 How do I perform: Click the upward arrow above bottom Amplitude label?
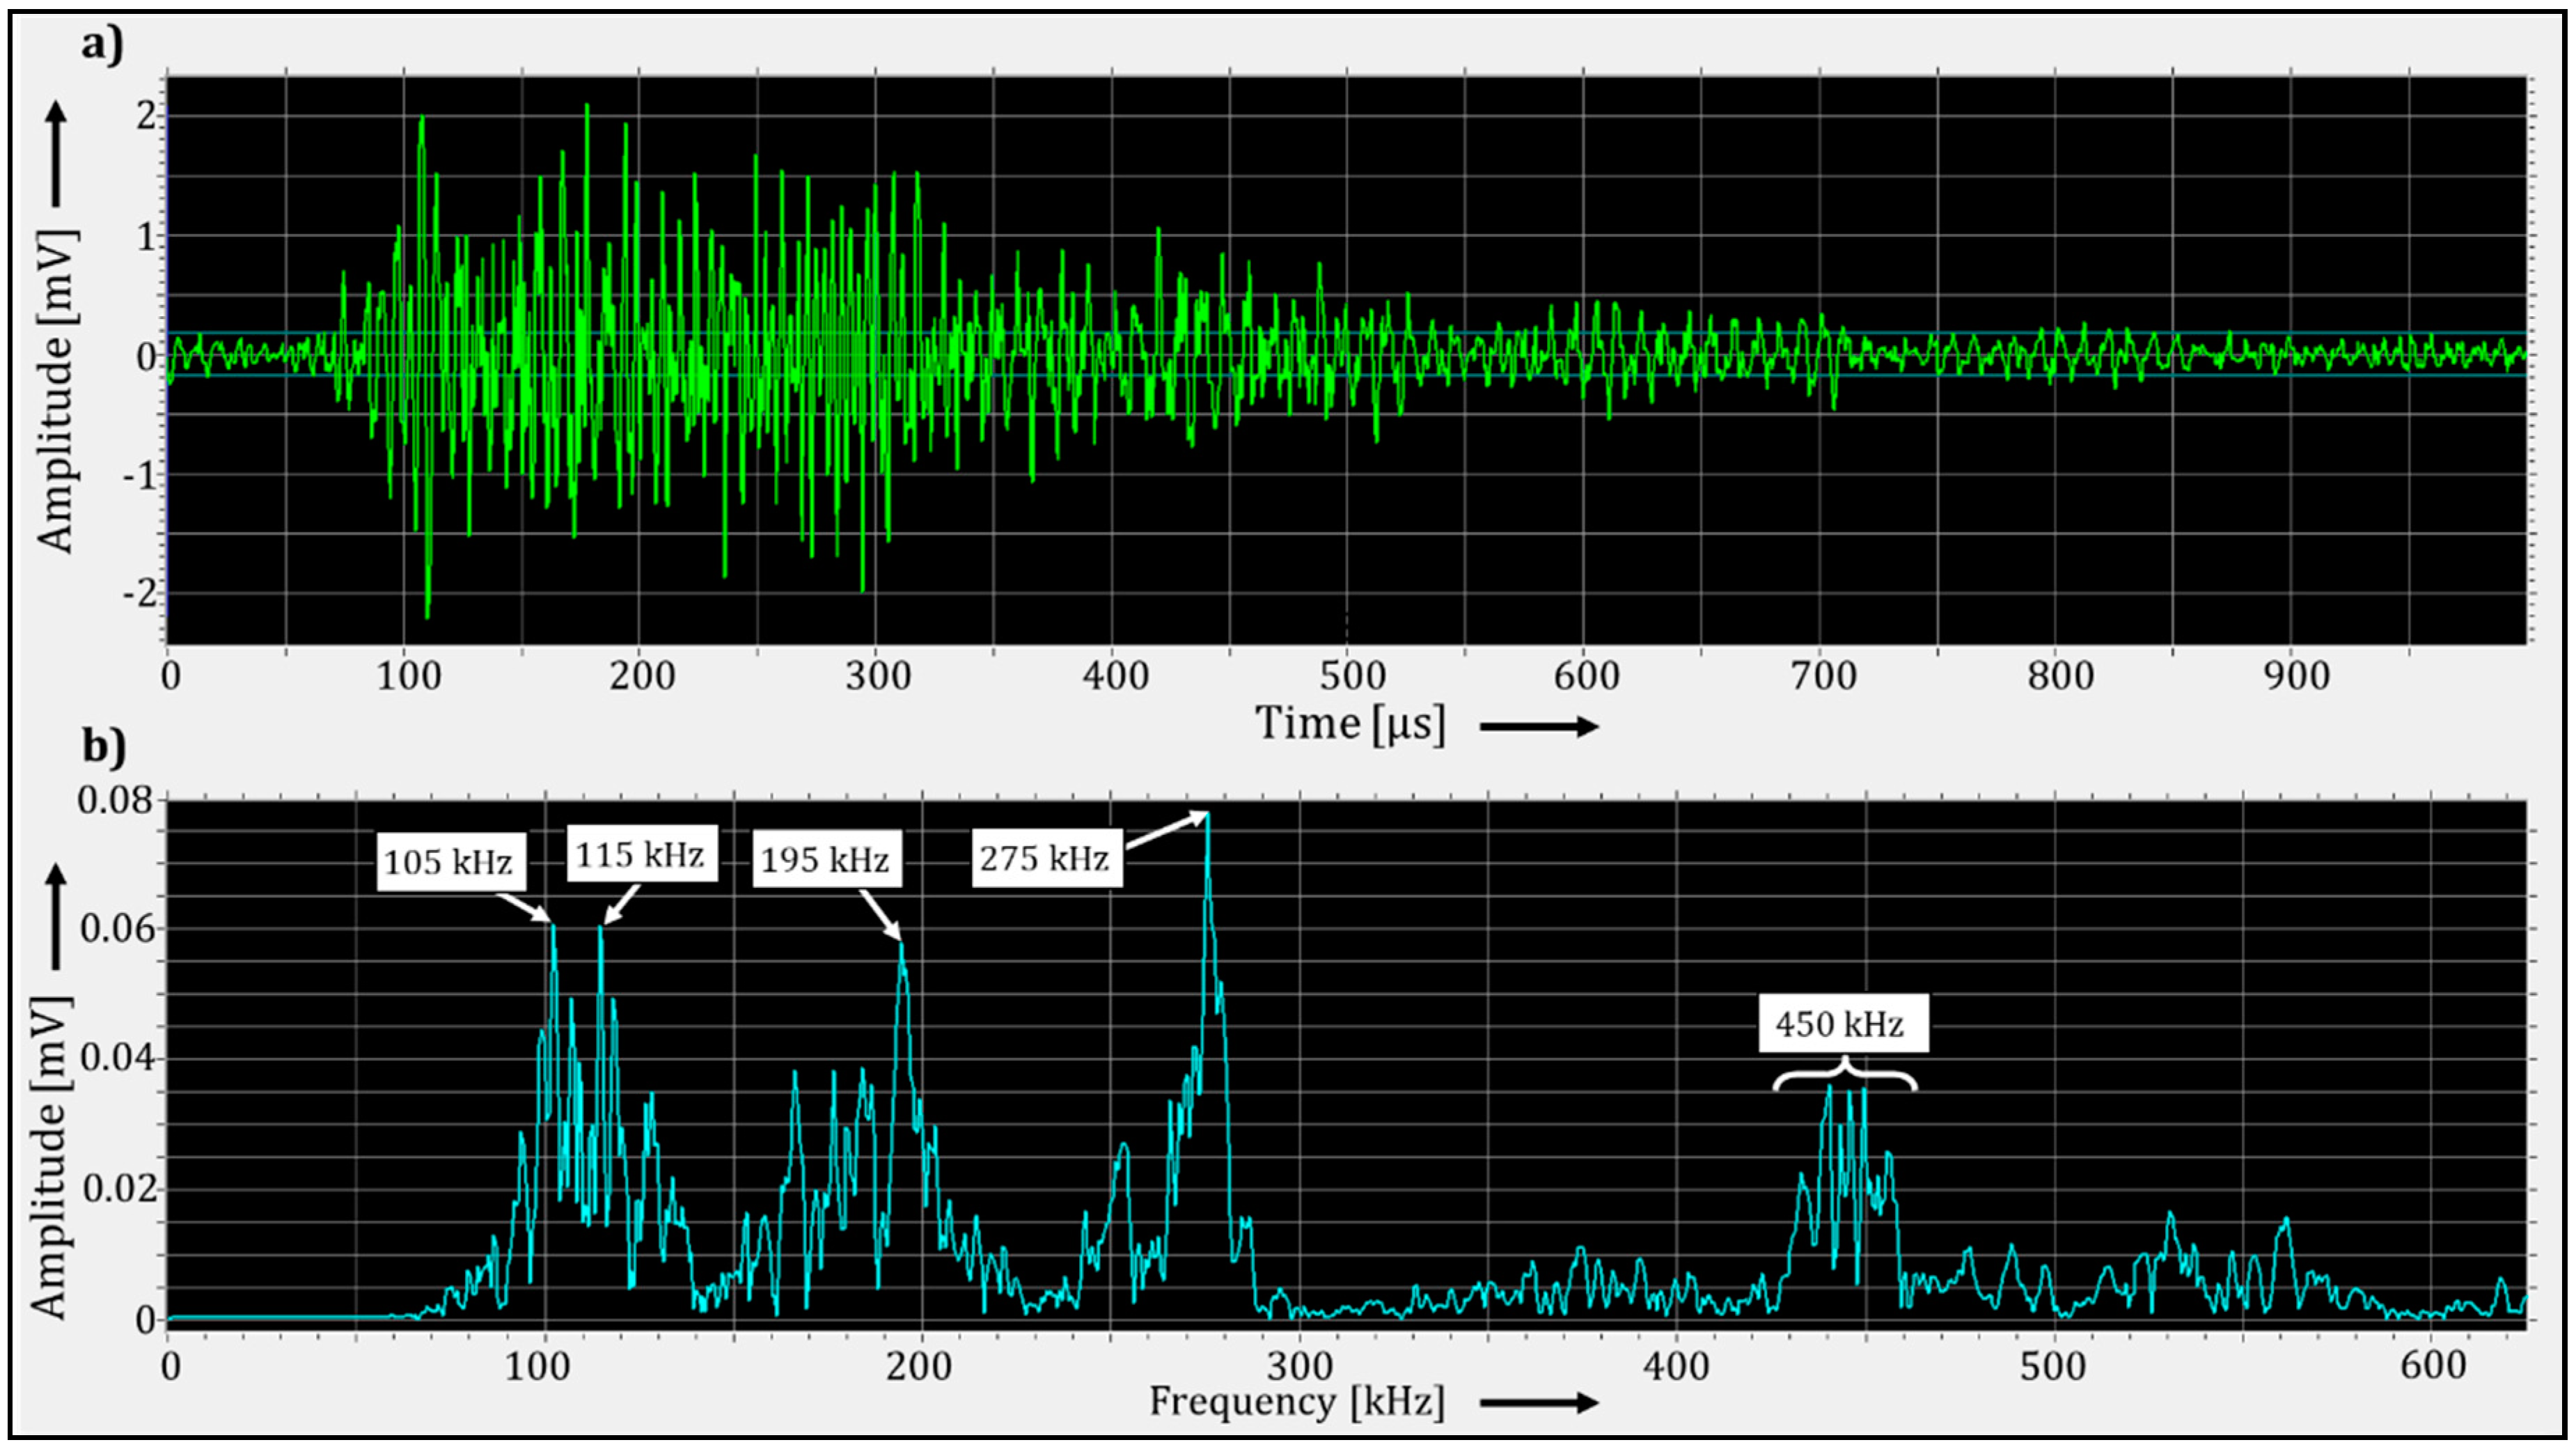click(57, 917)
